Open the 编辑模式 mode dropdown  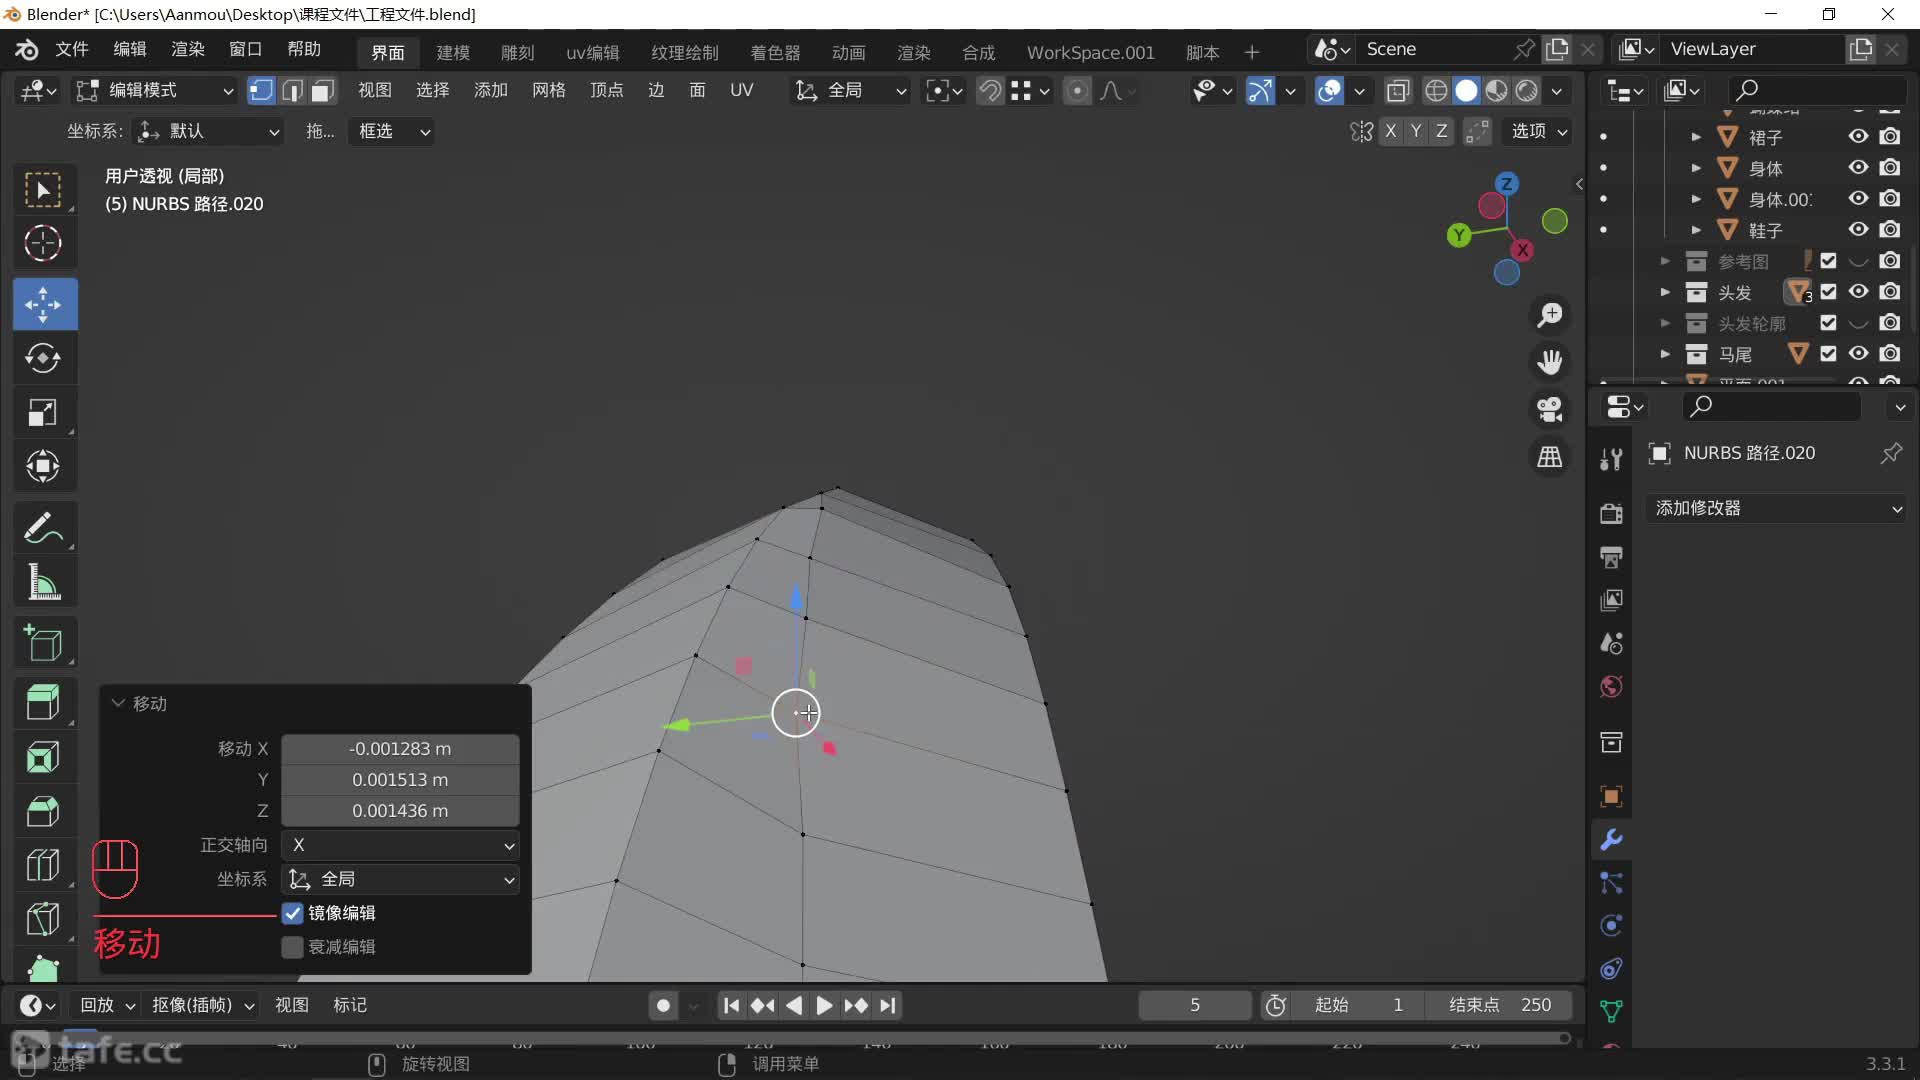pos(156,91)
